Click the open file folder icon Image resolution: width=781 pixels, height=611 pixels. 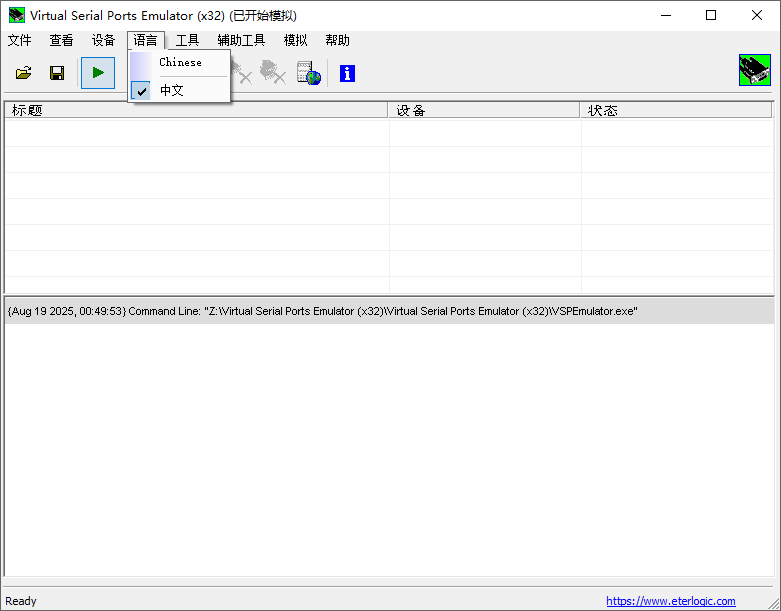click(24, 73)
